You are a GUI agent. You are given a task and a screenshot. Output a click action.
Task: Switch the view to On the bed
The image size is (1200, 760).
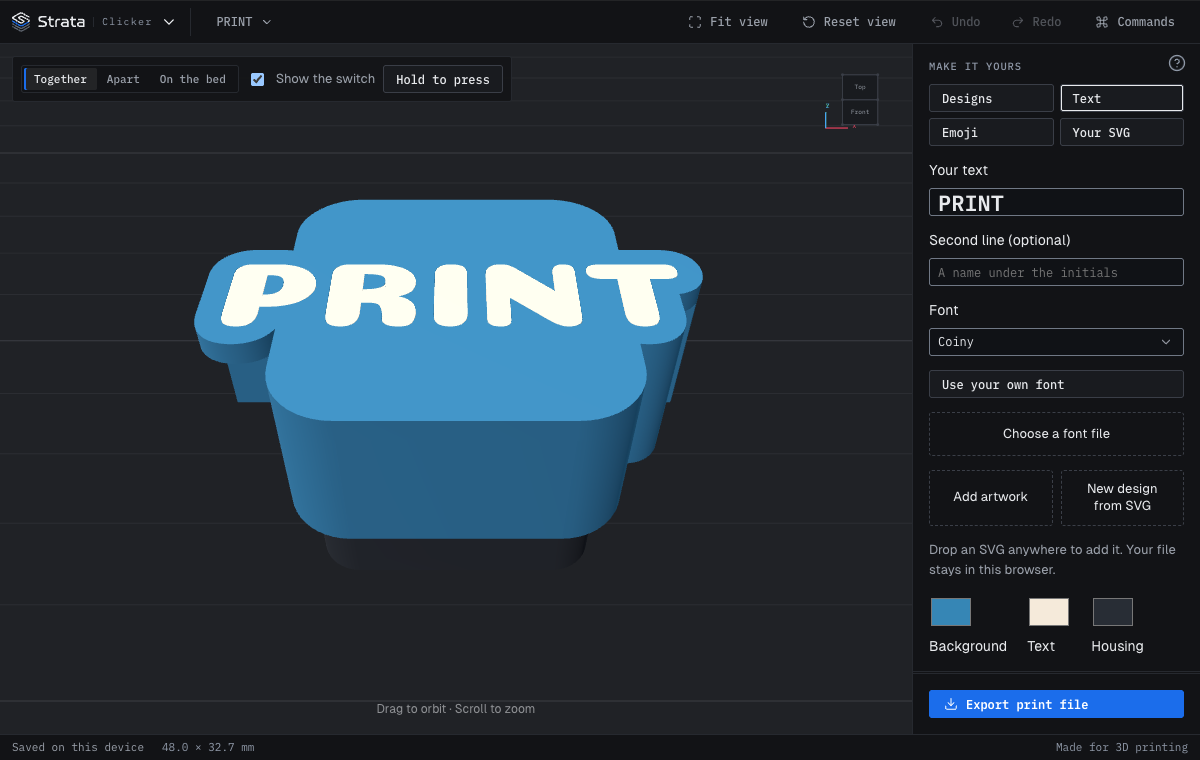193,79
